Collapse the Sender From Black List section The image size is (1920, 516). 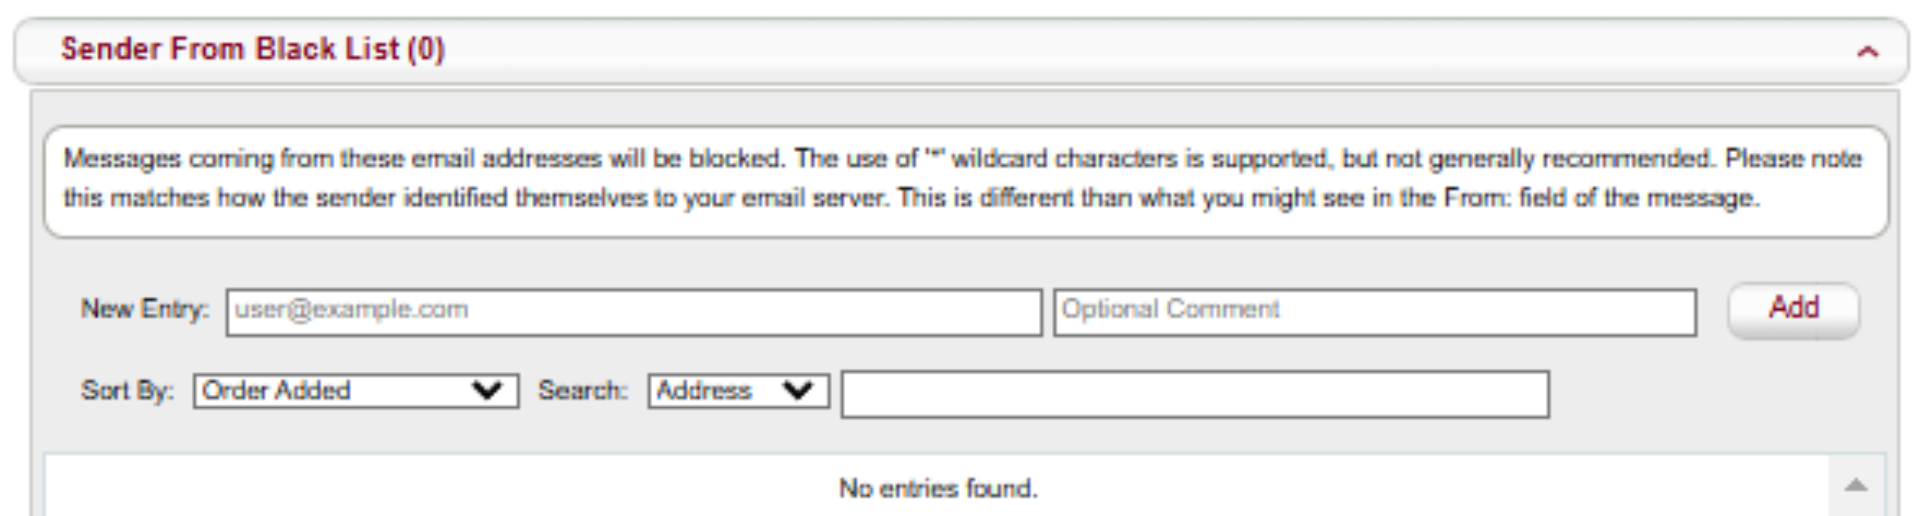coord(1867,51)
